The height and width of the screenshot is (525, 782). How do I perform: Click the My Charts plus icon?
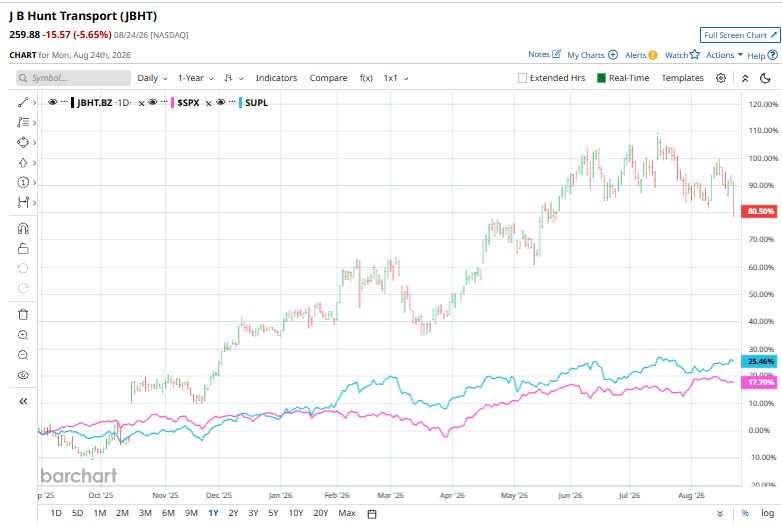click(613, 55)
